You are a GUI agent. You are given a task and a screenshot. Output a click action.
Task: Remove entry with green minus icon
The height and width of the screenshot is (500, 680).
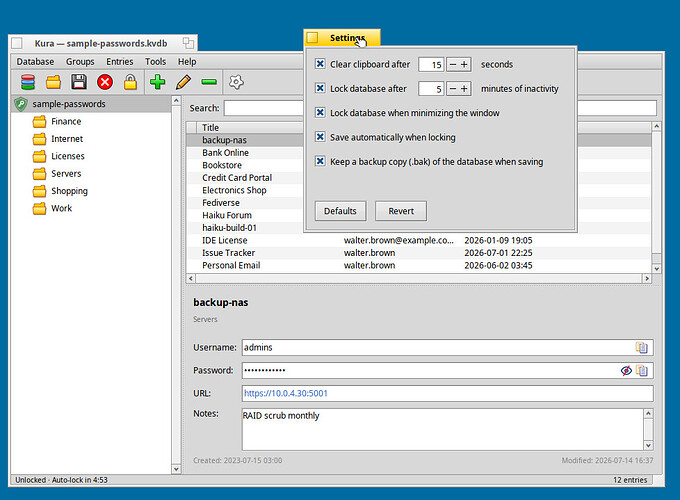click(209, 82)
